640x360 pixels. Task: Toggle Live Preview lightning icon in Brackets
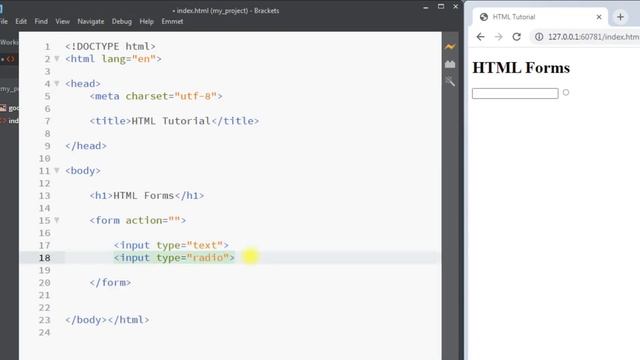tap(450, 47)
